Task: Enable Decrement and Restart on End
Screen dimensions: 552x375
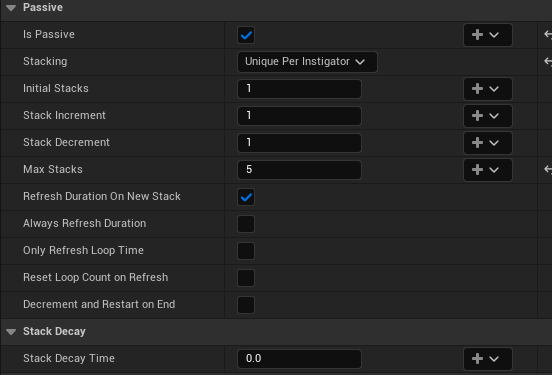Action: coord(246,305)
